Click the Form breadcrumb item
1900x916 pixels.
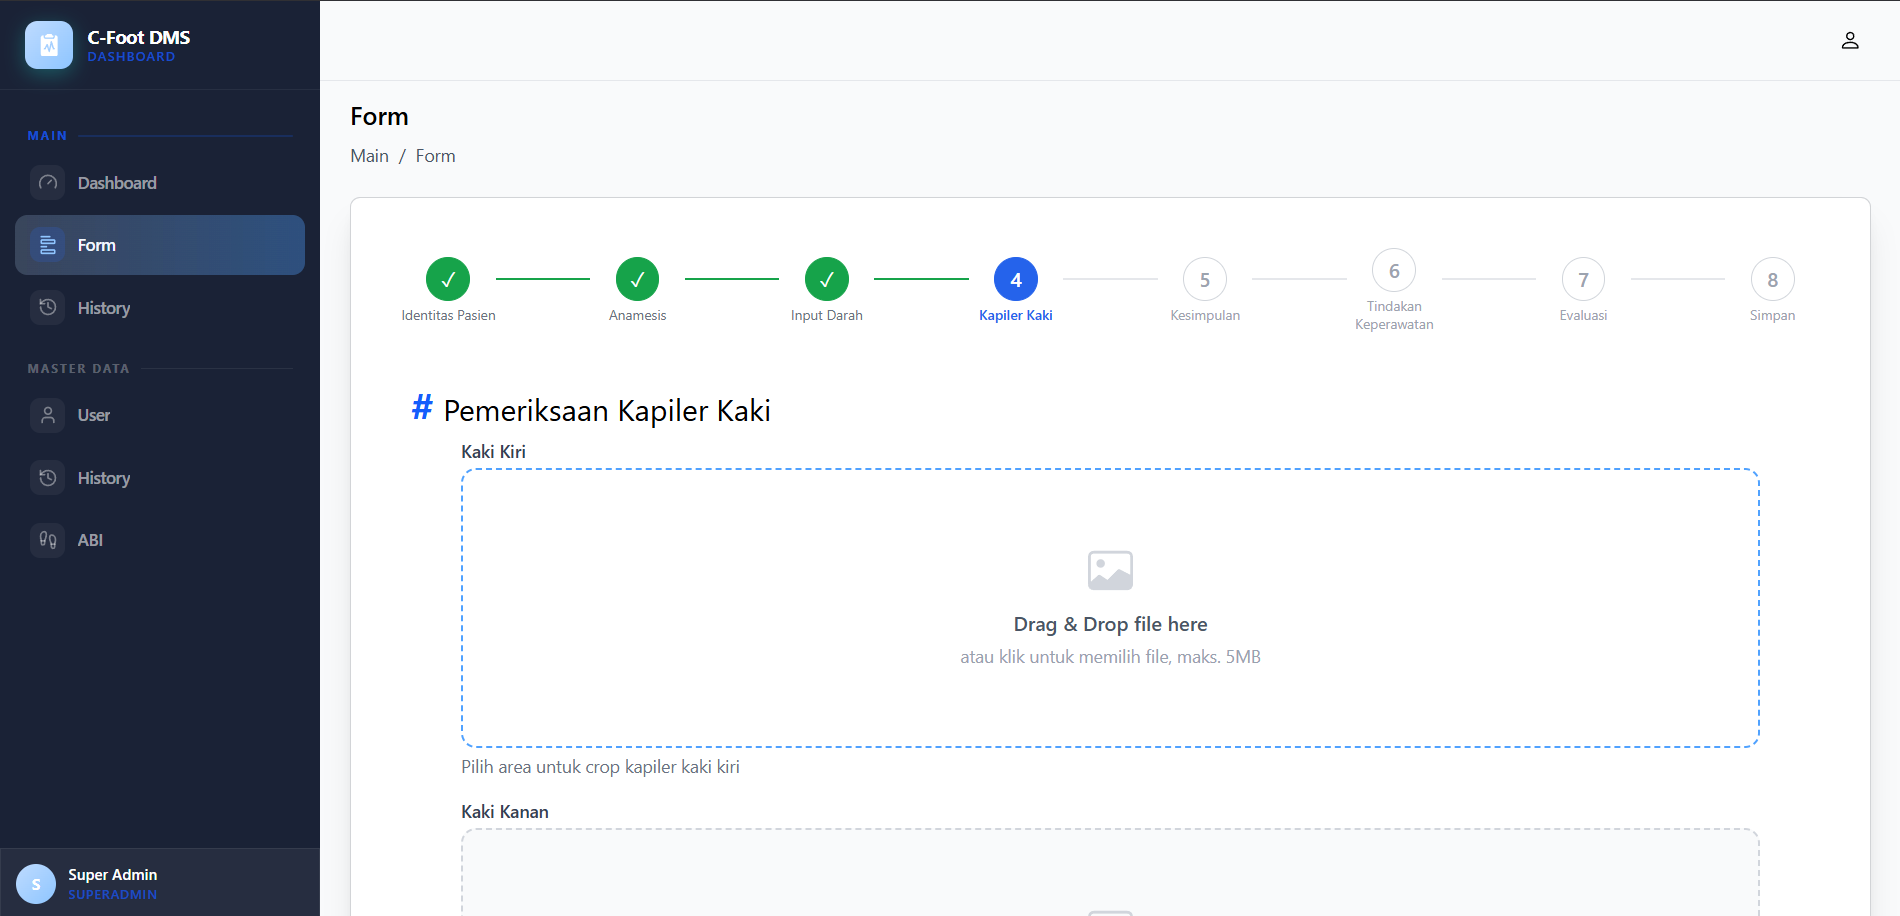click(435, 156)
